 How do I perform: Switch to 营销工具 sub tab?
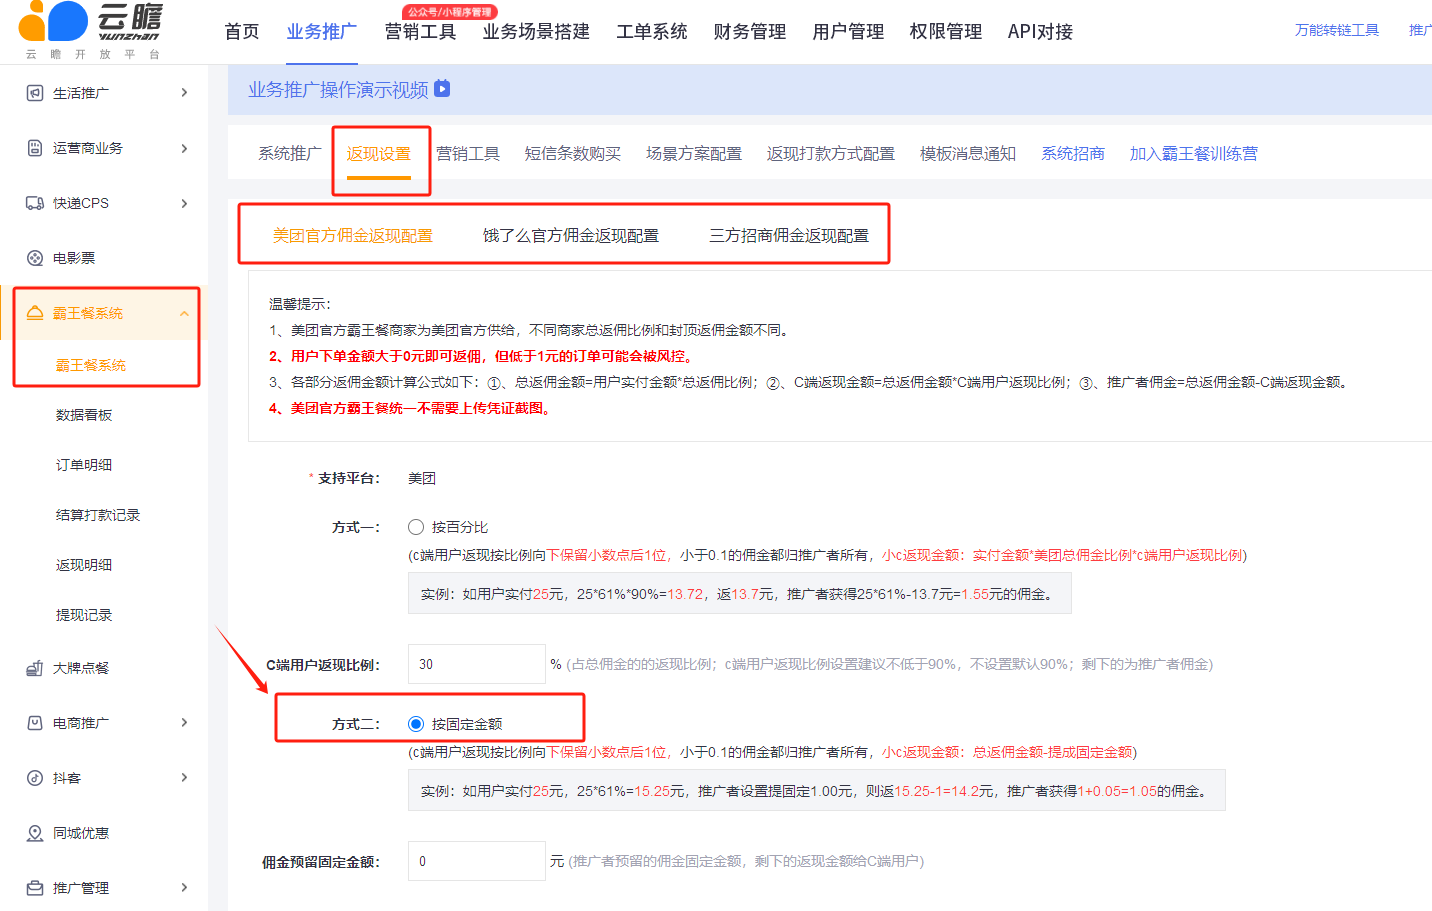click(x=468, y=154)
